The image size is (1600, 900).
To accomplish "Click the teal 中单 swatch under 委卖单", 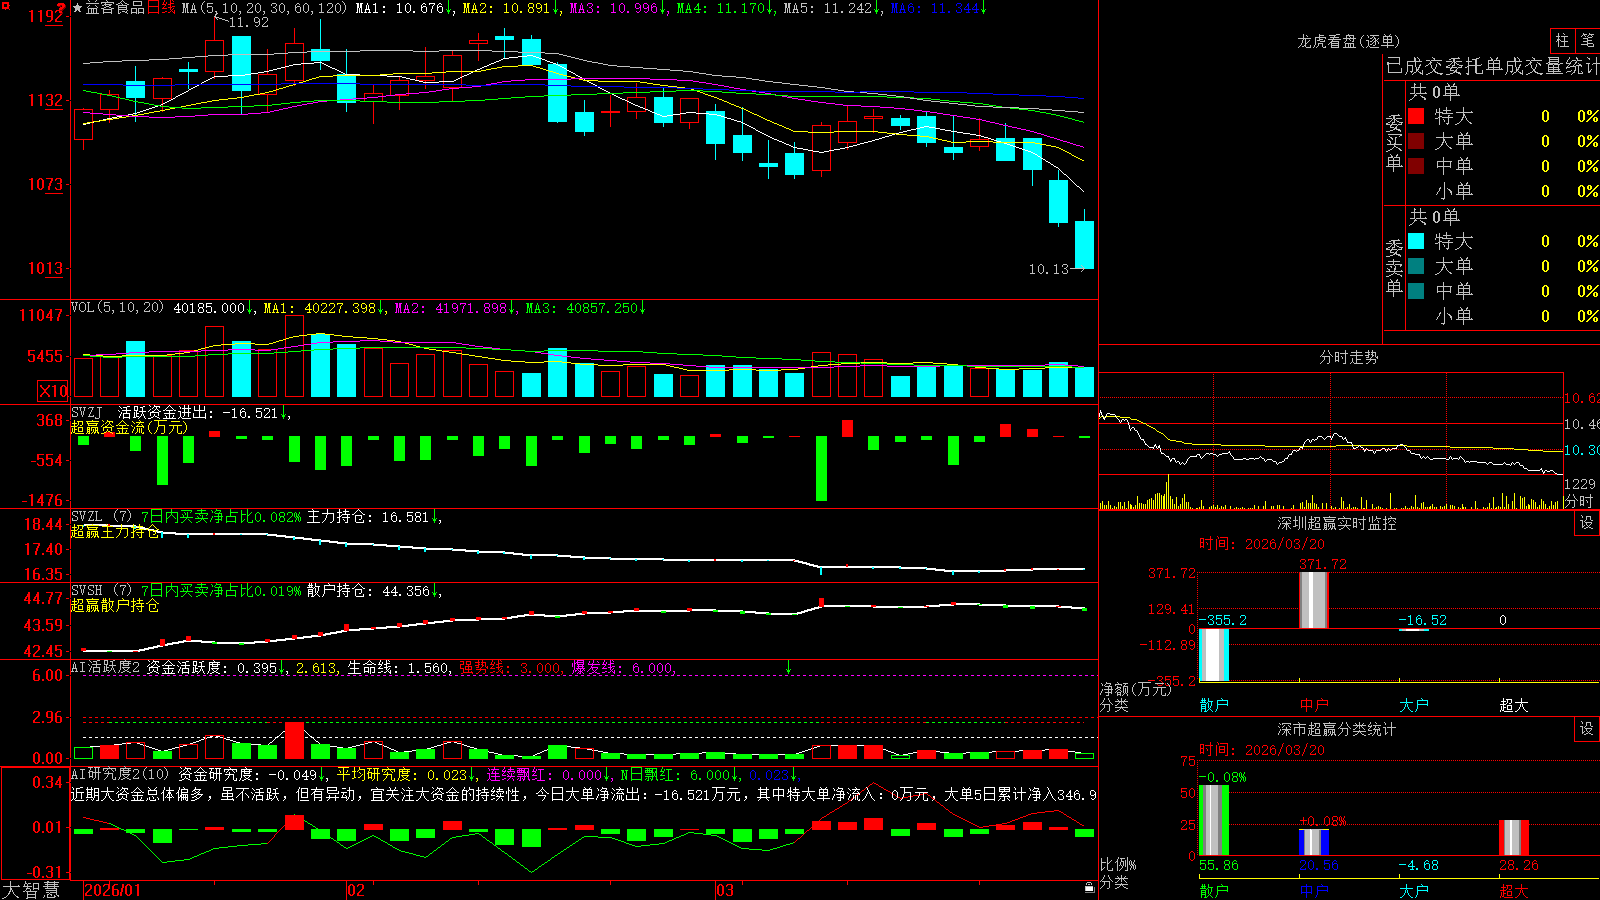I will (1416, 290).
